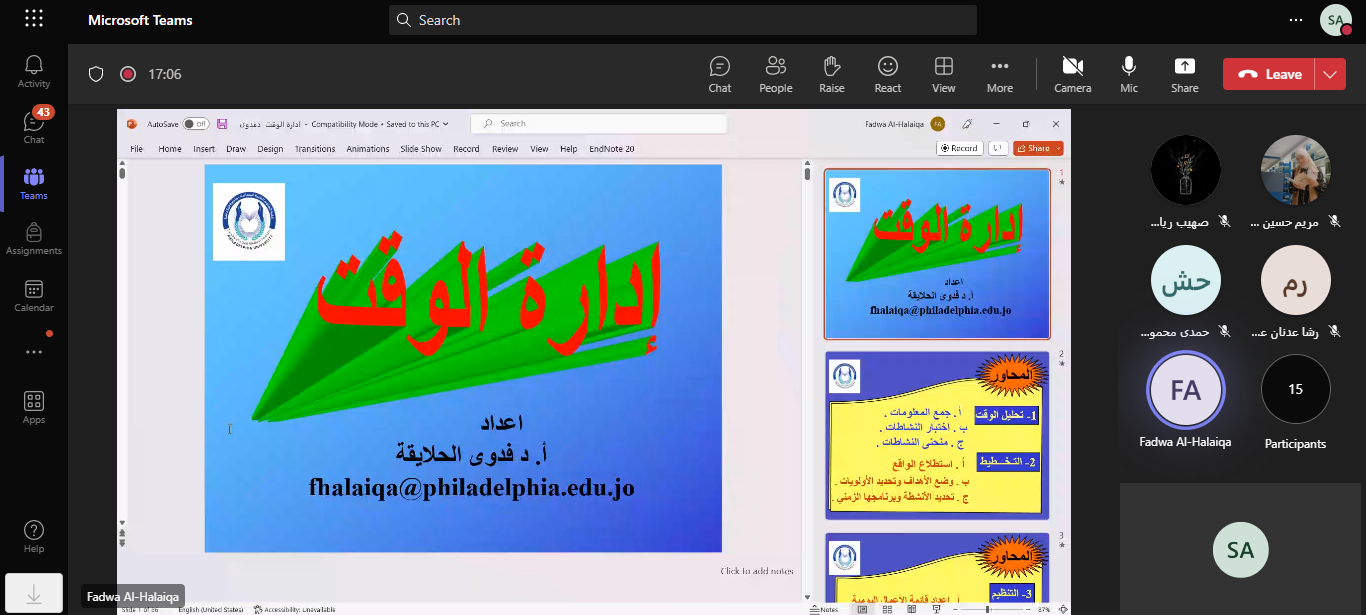Open the Slide Show tab
1366x615 pixels.
click(421, 149)
